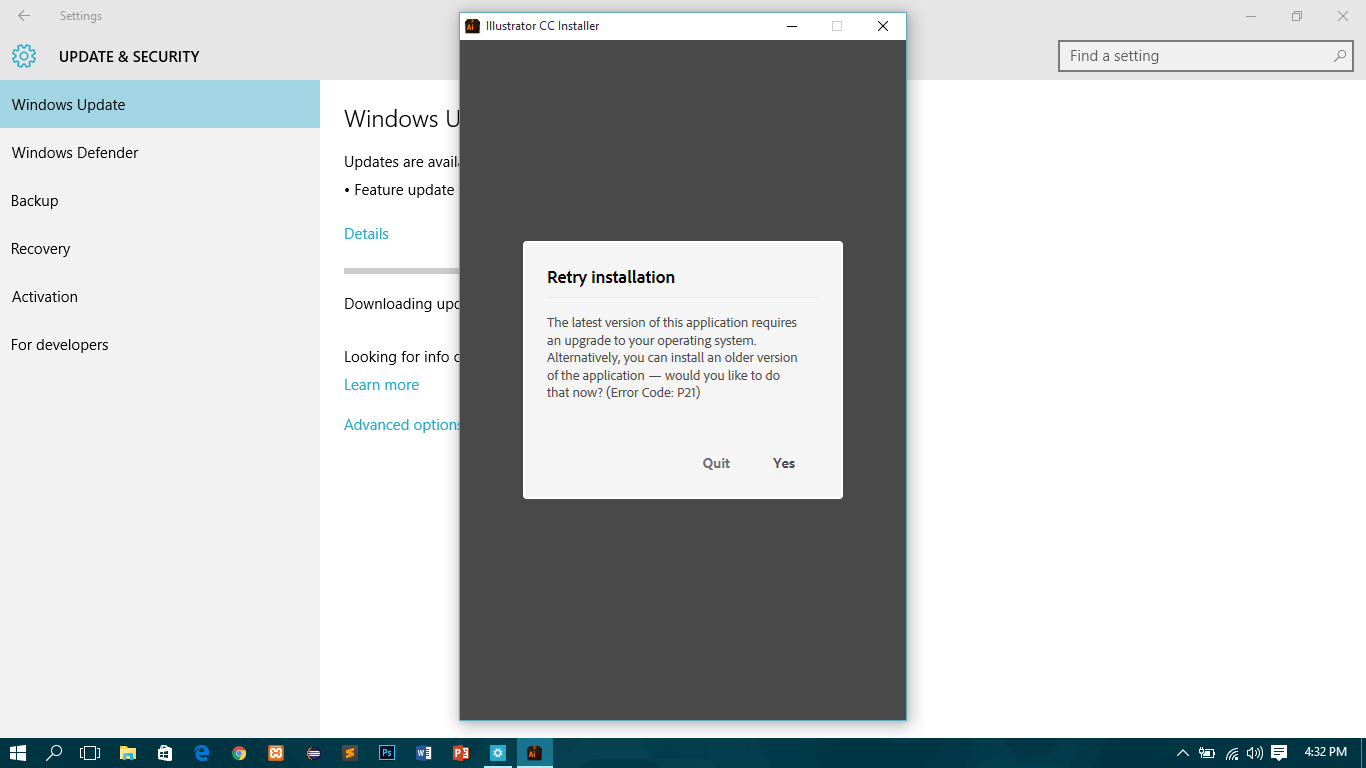The height and width of the screenshot is (768, 1366).
Task: Open Eclipse from the taskbar
Action: click(x=313, y=753)
